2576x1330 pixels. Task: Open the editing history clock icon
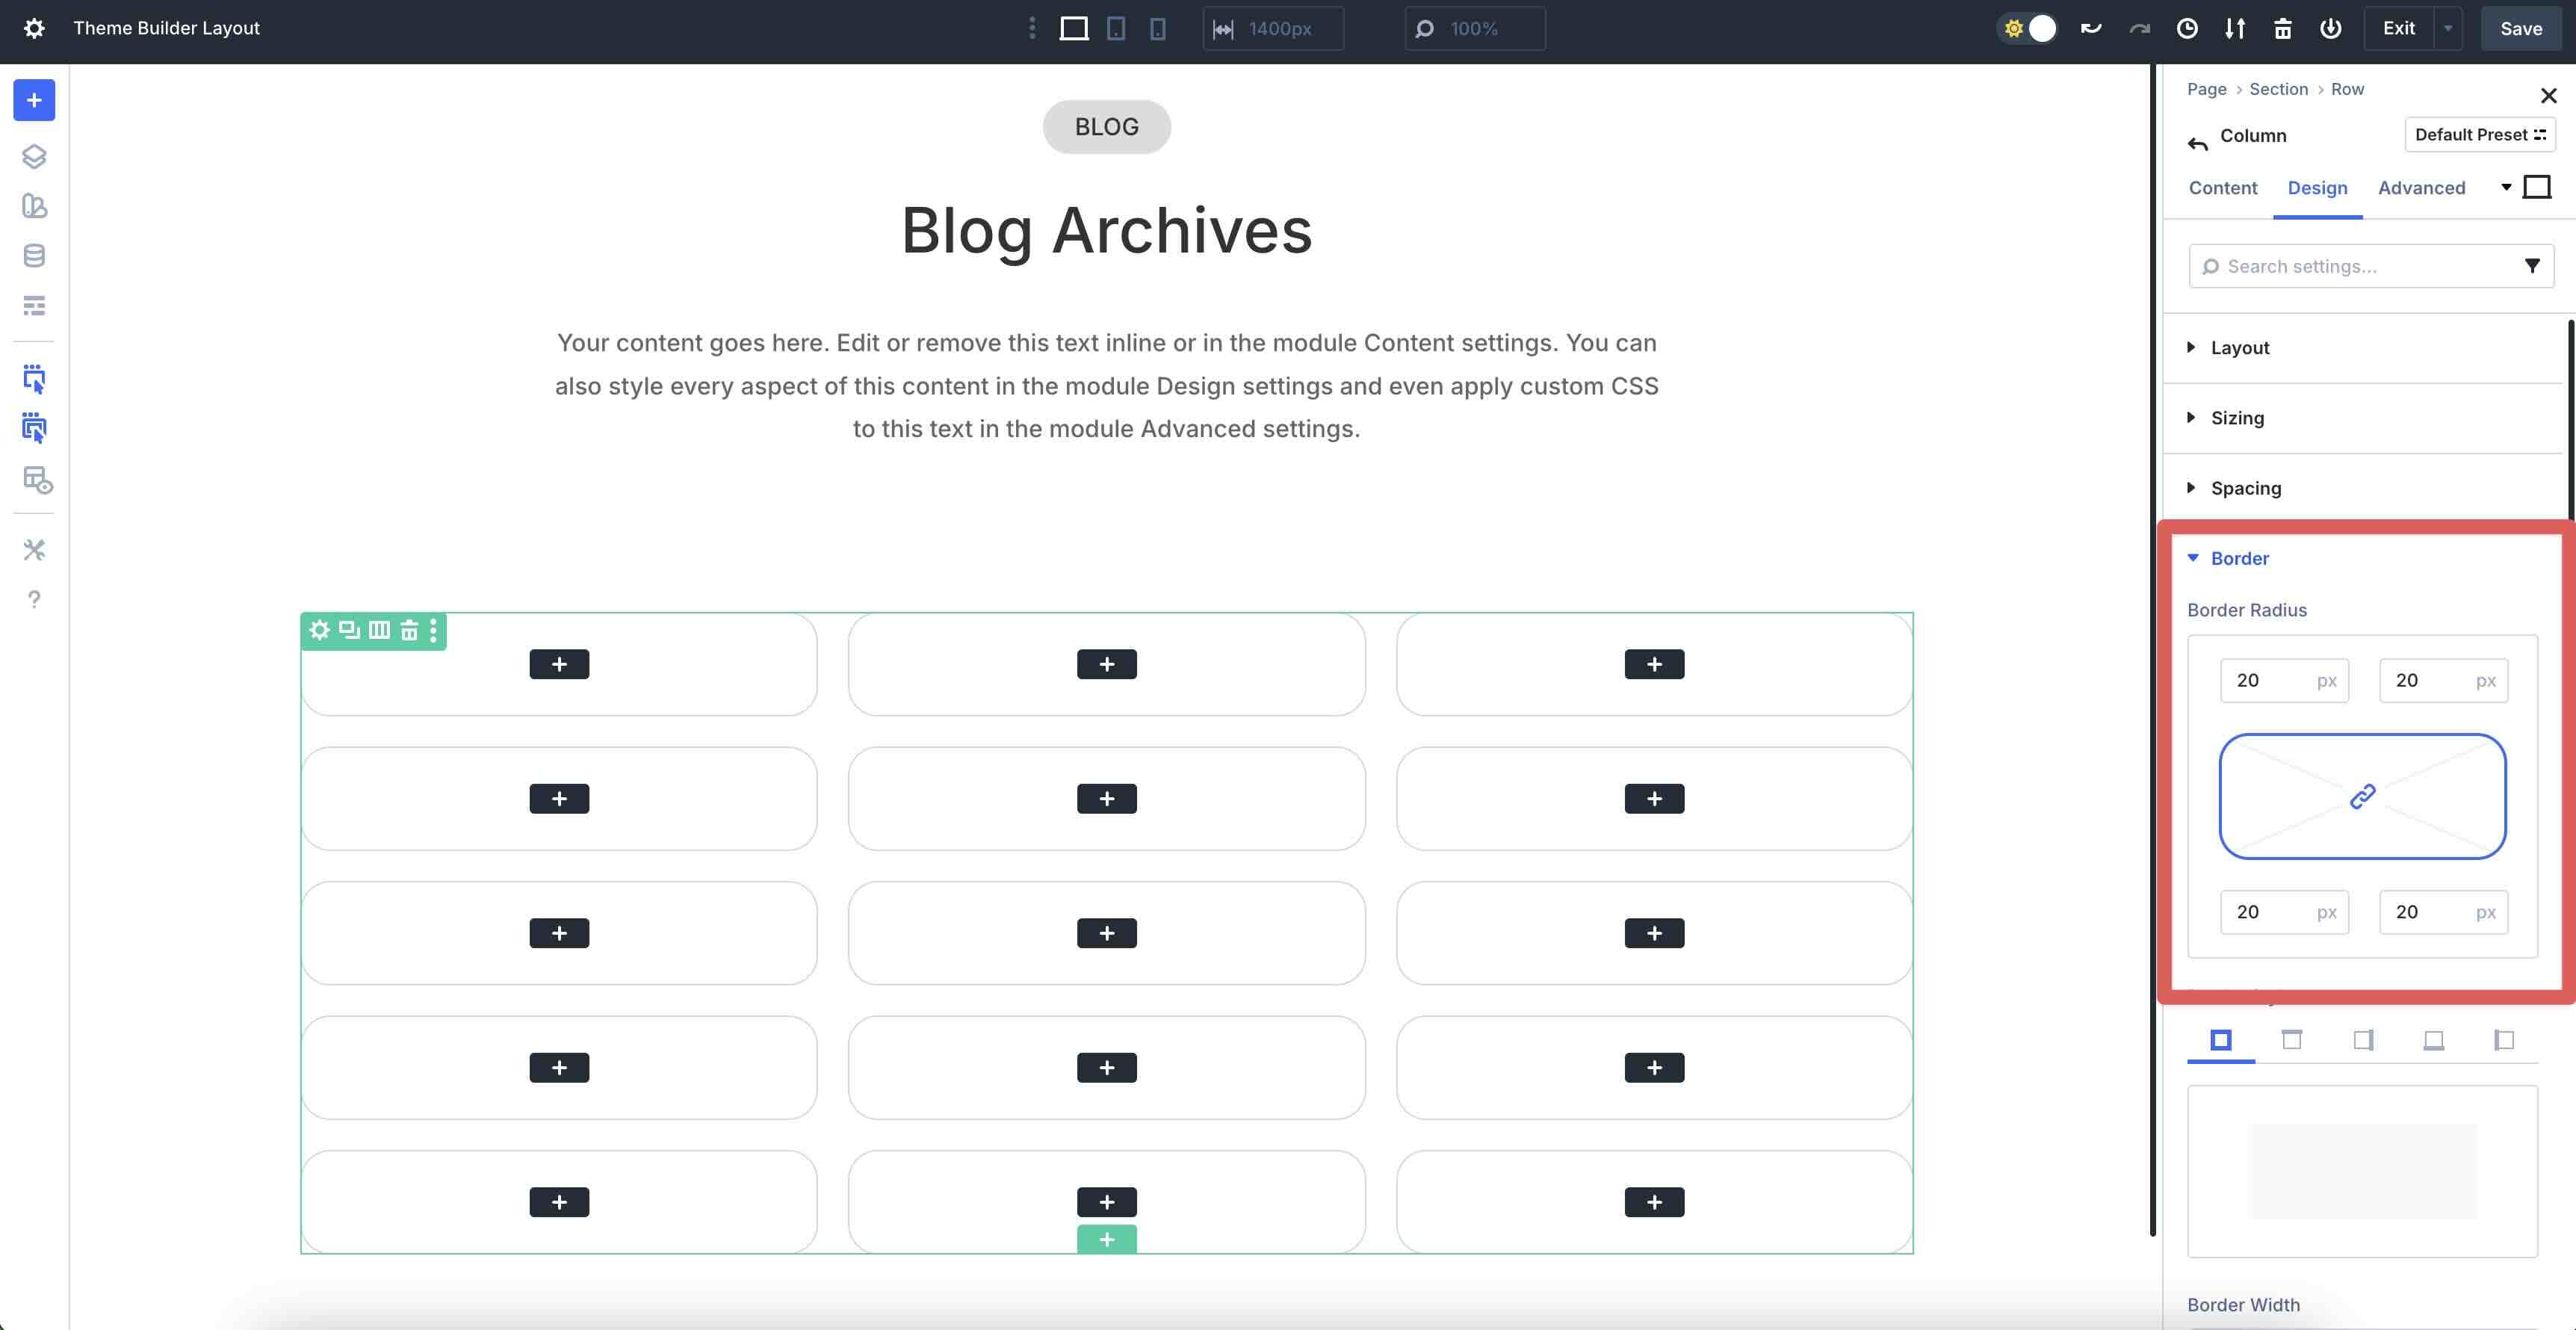point(2187,28)
